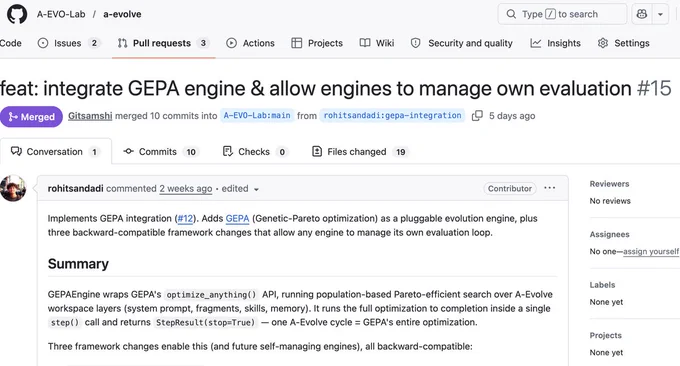Select the Checks tab
This screenshot has width=680, height=366.
(255, 152)
